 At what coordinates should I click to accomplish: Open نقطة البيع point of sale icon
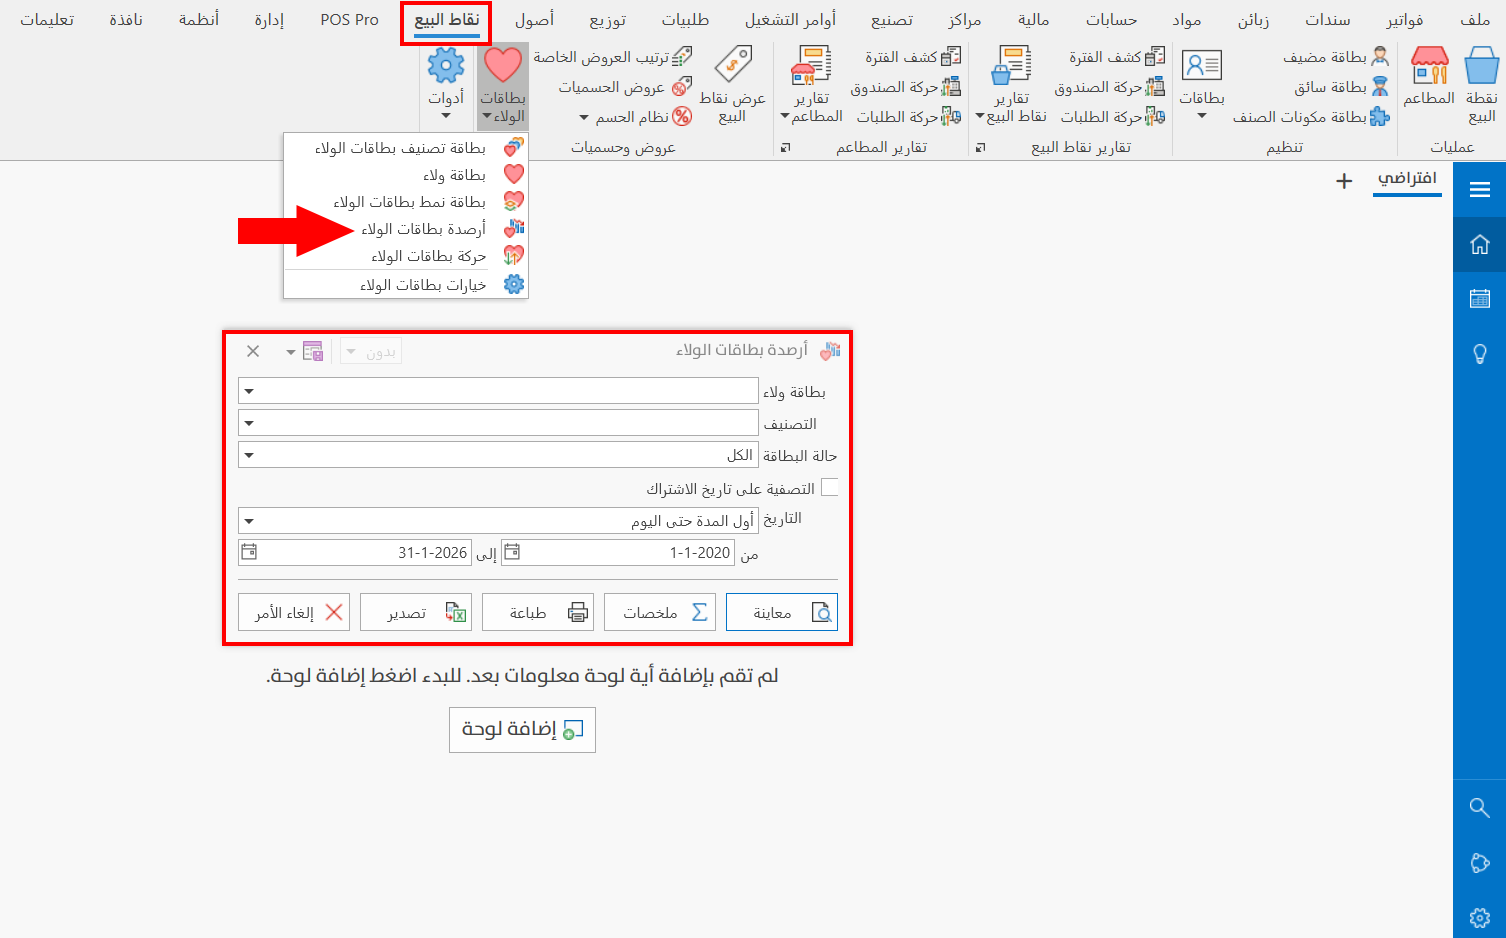click(x=1481, y=85)
